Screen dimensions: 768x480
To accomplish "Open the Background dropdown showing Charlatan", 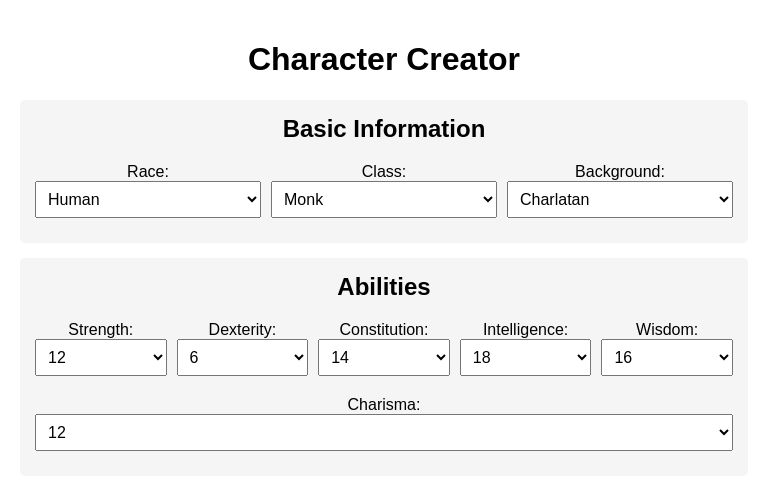I will coord(620,199).
